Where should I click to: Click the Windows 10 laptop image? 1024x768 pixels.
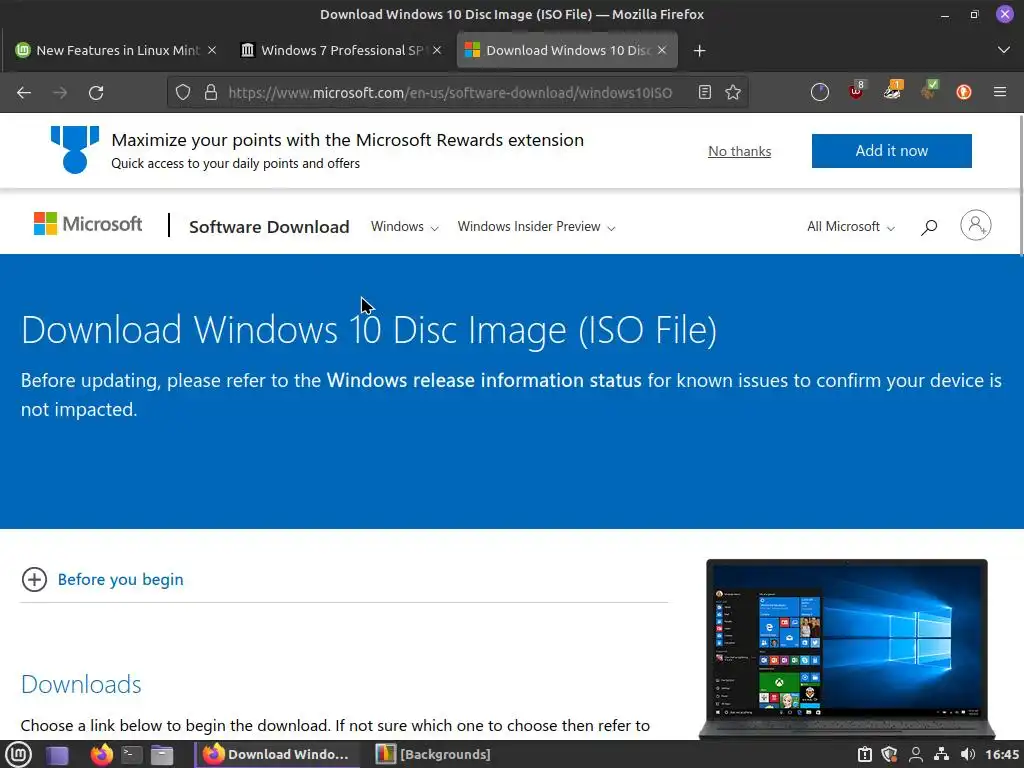pos(846,648)
